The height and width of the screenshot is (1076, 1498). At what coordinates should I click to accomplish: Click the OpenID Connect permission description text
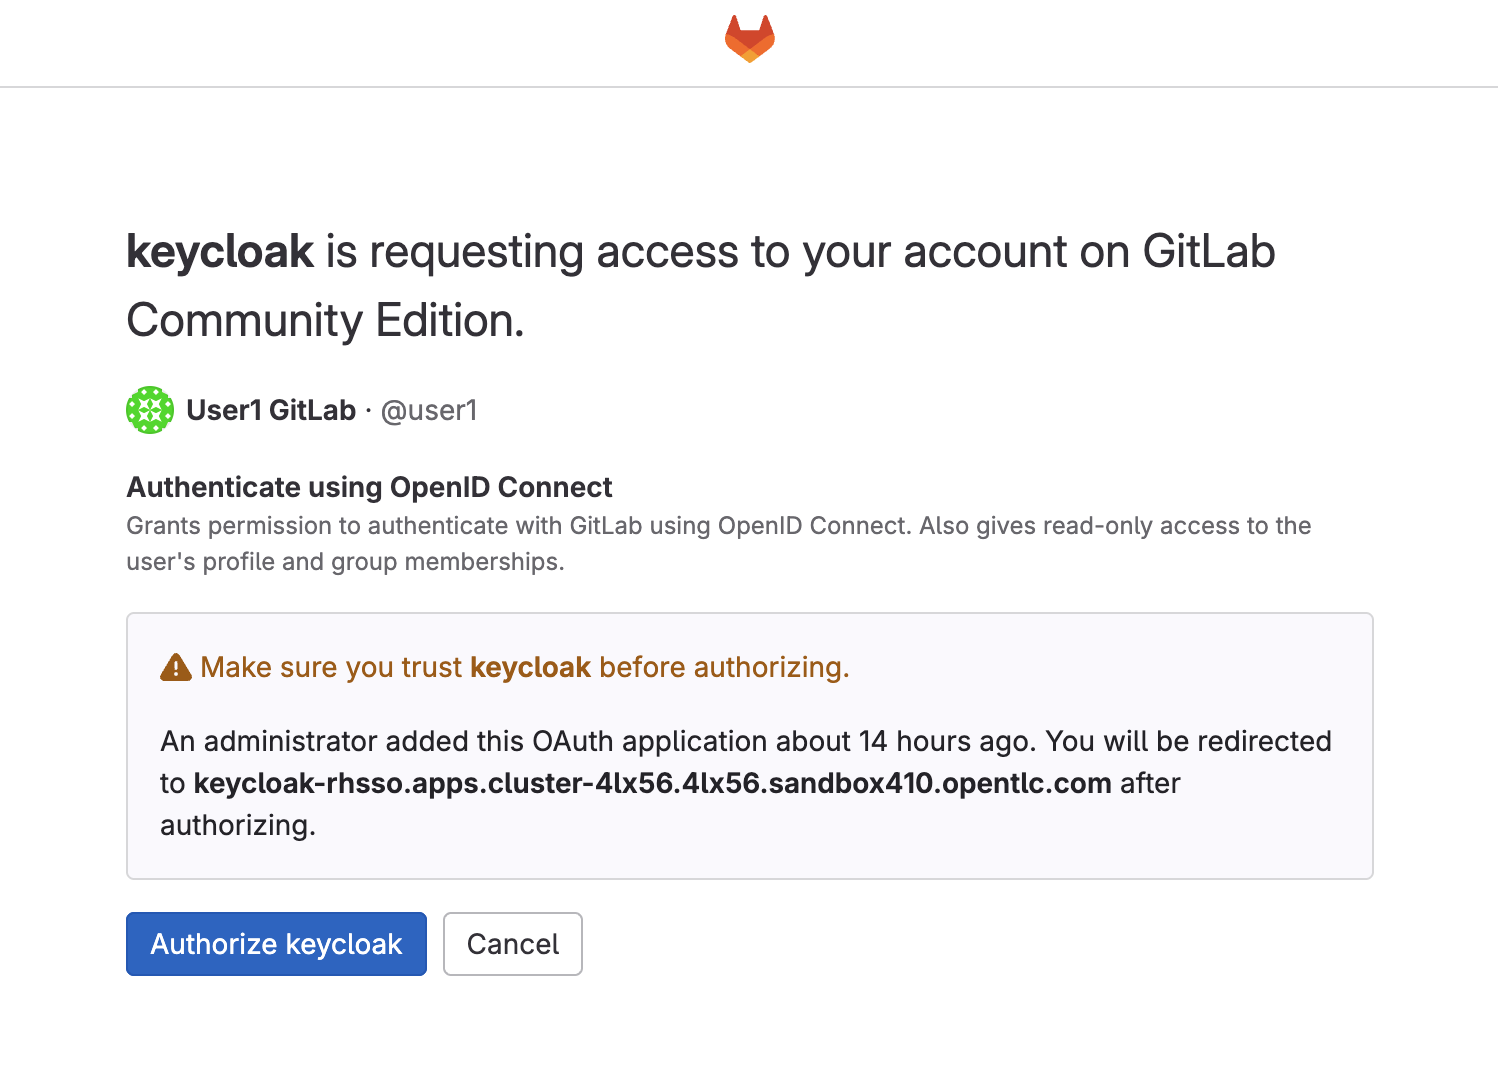pos(718,544)
